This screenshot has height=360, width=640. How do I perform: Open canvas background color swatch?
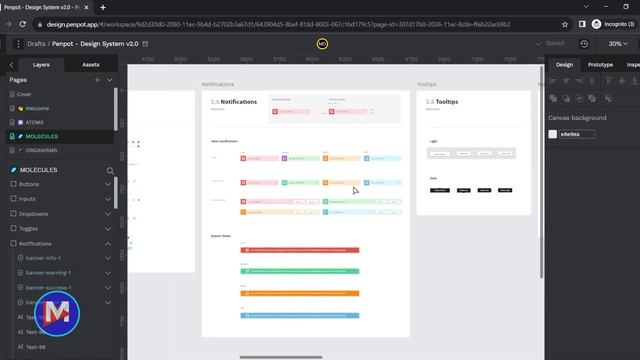pyautogui.click(x=553, y=134)
